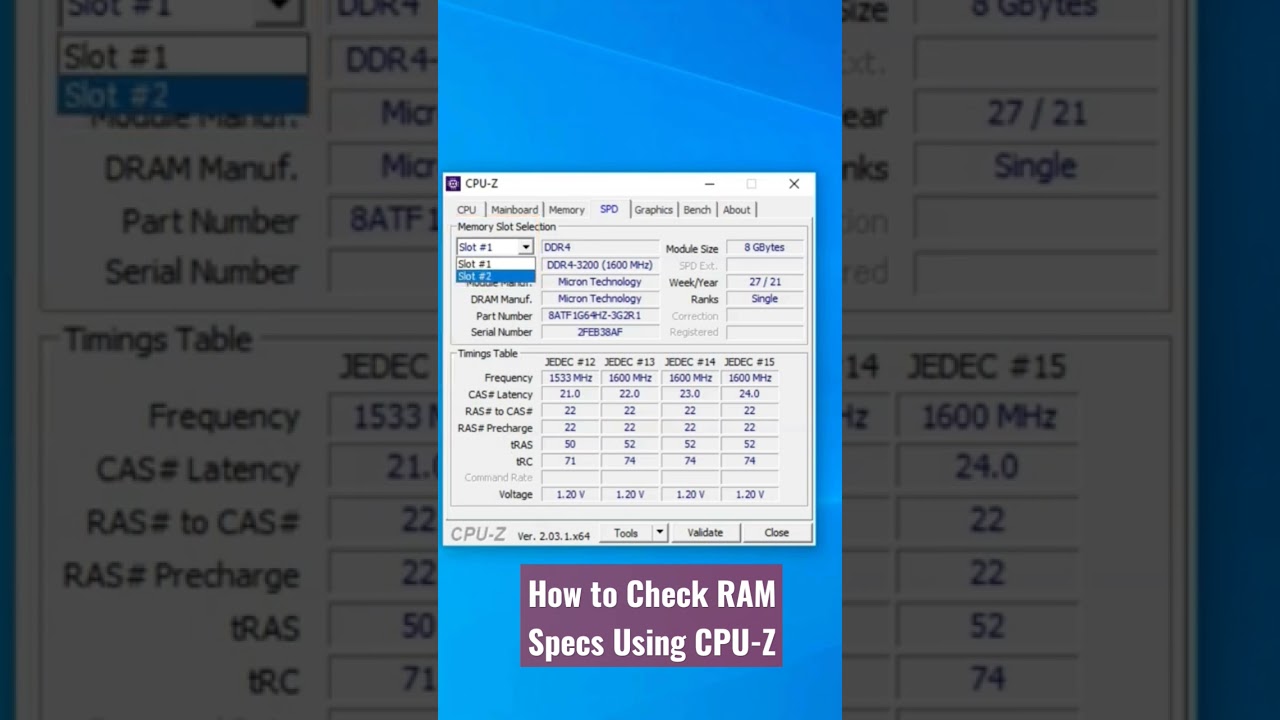Click the CPU-Z logo text at bottom left

pos(478,534)
